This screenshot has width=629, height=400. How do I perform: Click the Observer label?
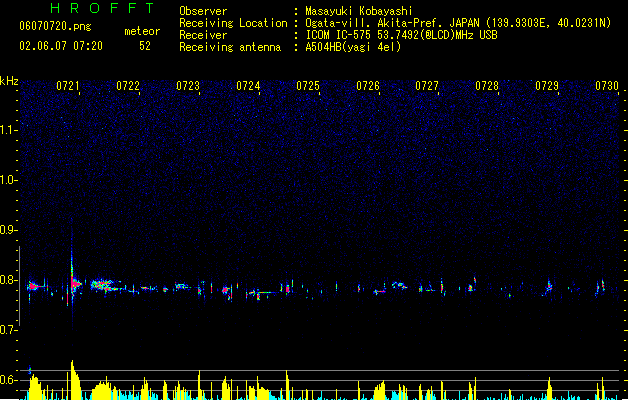pyautogui.click(x=203, y=11)
